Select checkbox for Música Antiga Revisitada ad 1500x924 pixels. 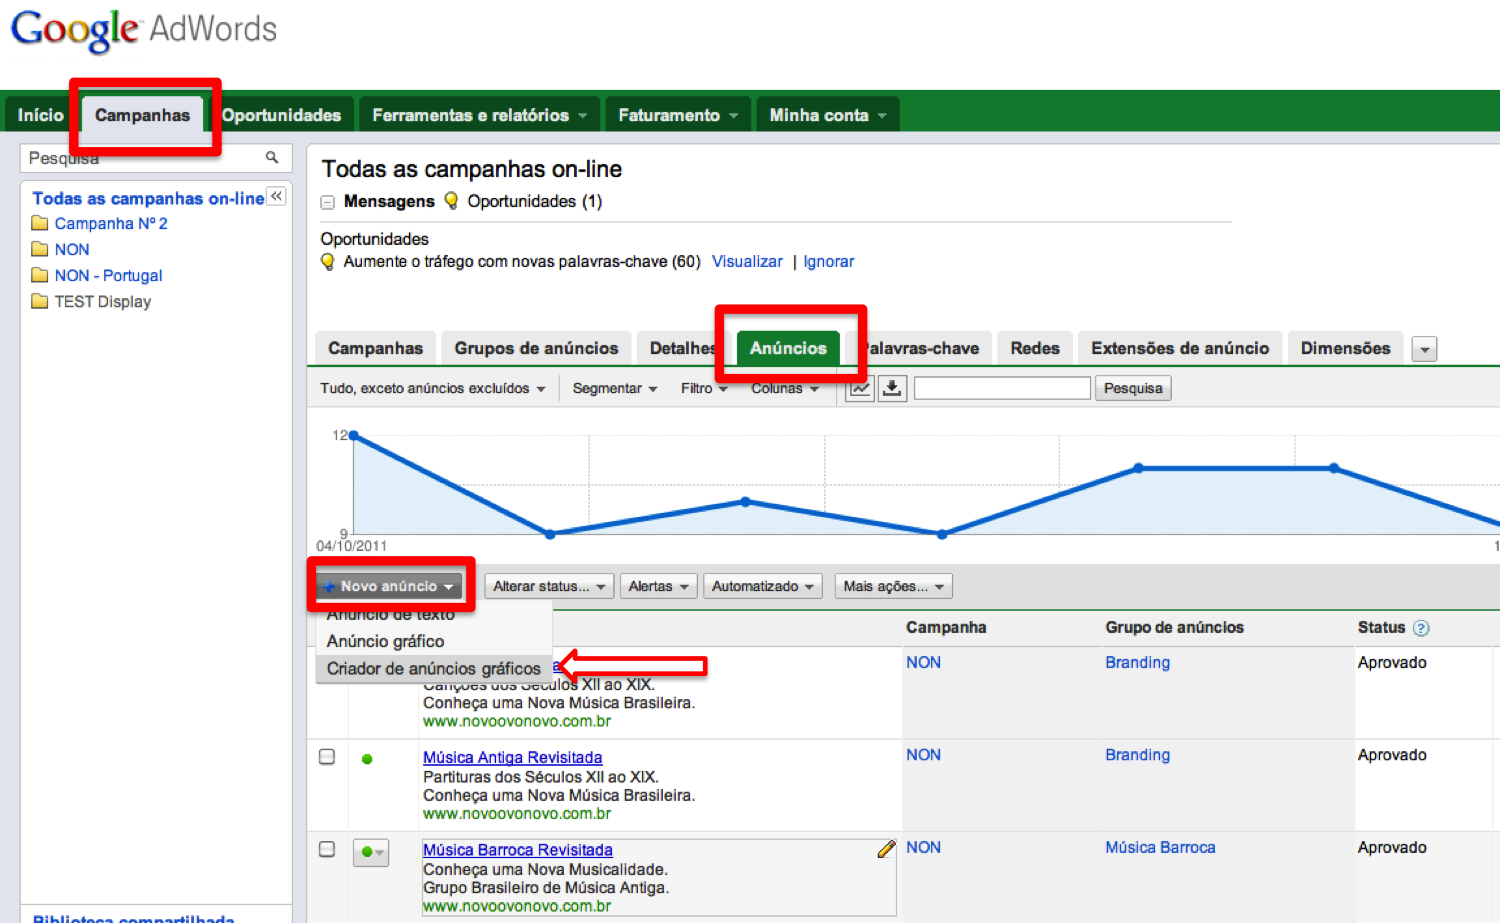327,756
